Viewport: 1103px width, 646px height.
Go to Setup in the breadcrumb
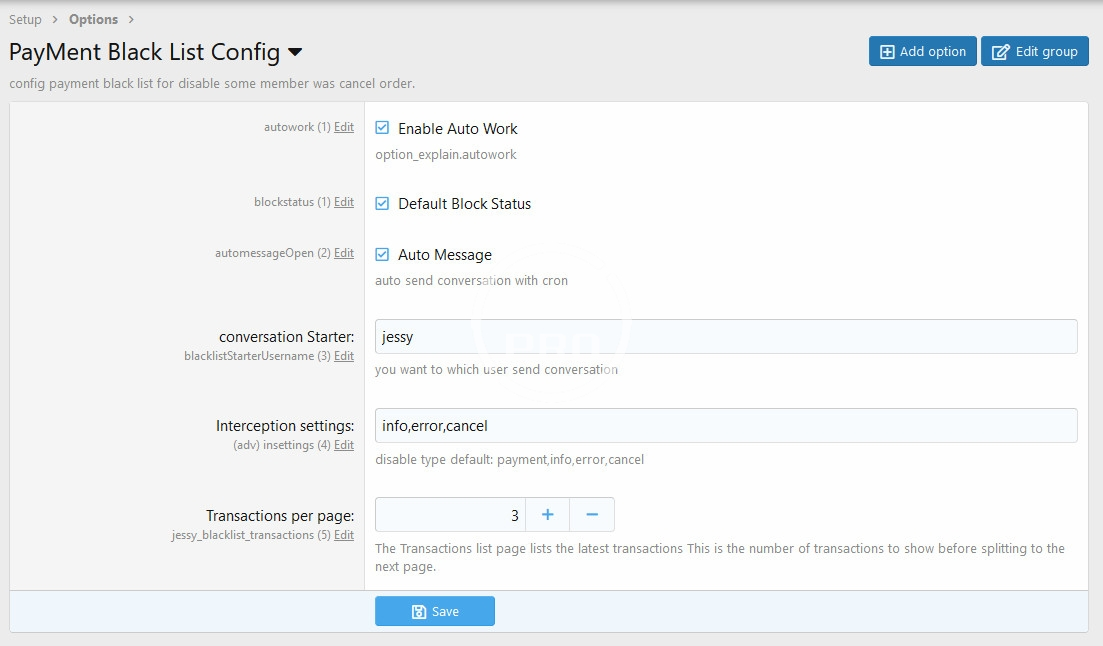(26, 19)
